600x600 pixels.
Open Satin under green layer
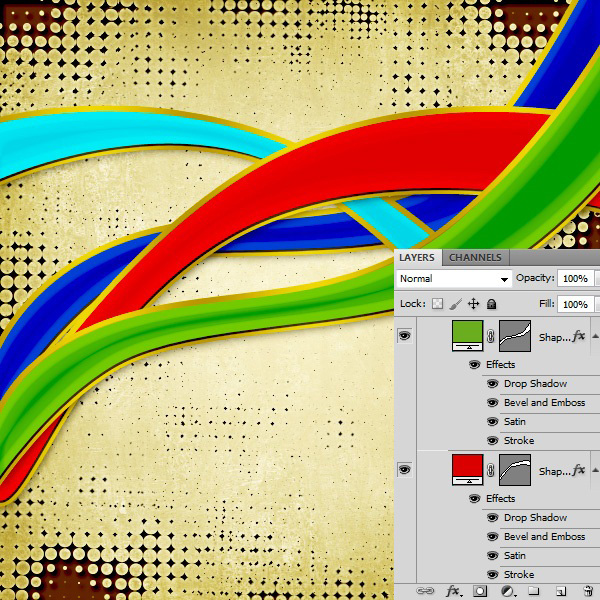pos(515,422)
